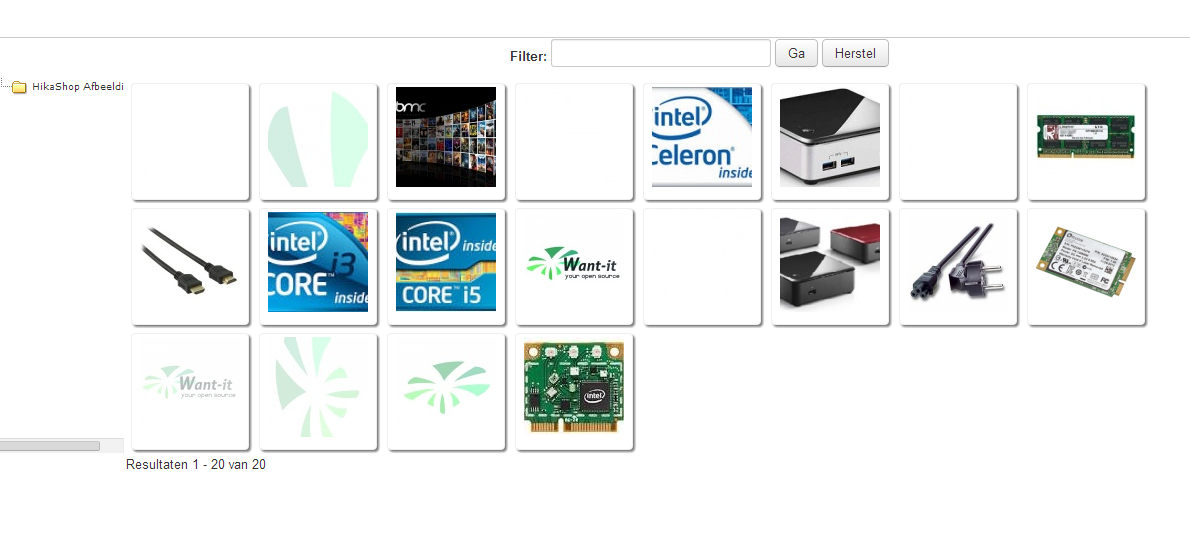The height and width of the screenshot is (539, 1190).
Task: Click the Herstel reset button
Action: click(855, 53)
